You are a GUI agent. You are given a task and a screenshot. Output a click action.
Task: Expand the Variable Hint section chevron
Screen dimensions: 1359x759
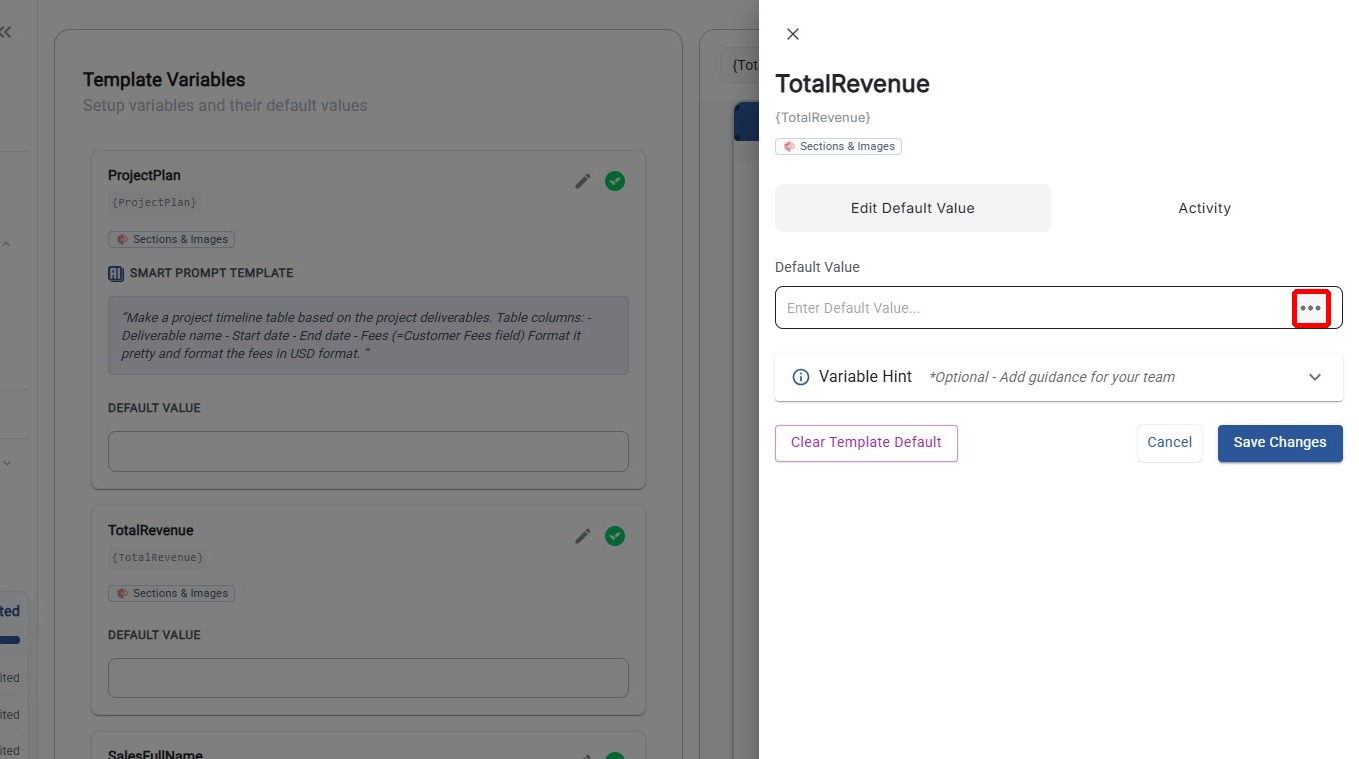1314,377
